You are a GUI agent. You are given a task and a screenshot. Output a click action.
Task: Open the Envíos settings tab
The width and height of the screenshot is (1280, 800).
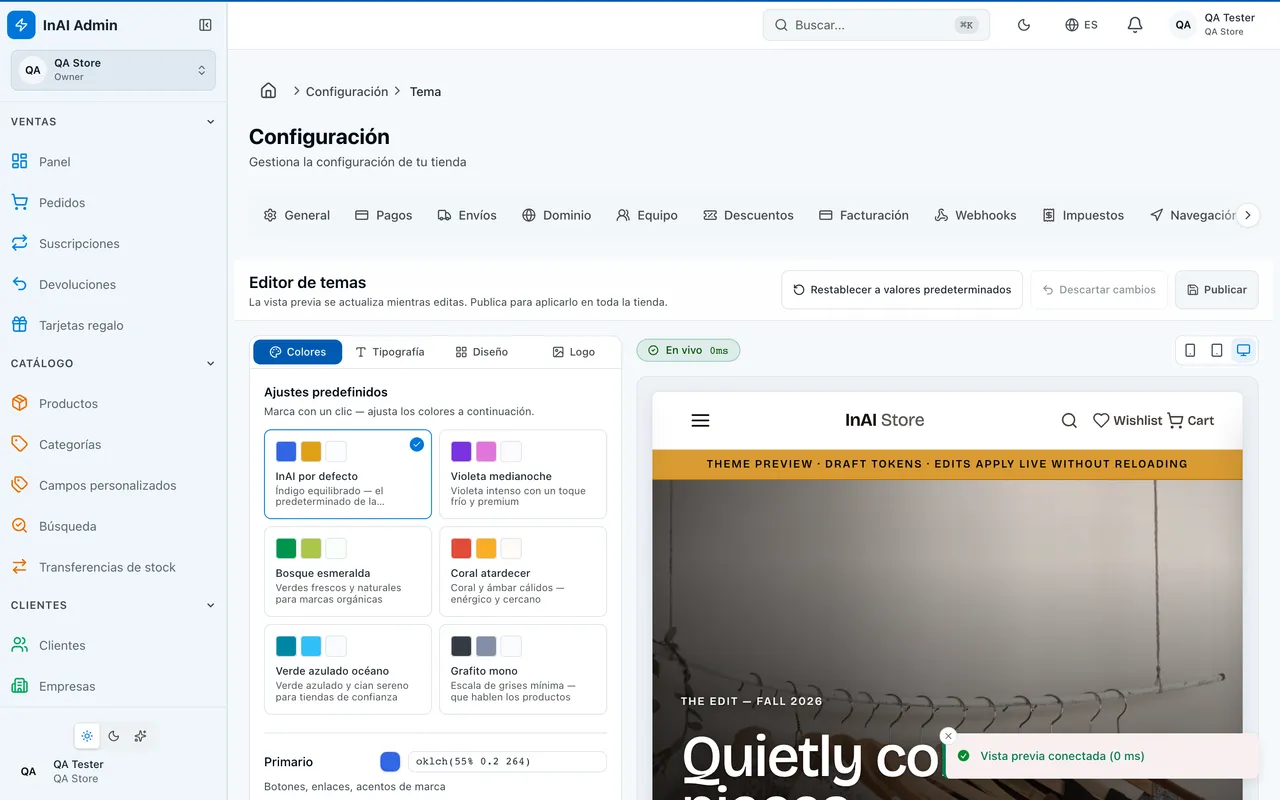[x=467, y=215]
